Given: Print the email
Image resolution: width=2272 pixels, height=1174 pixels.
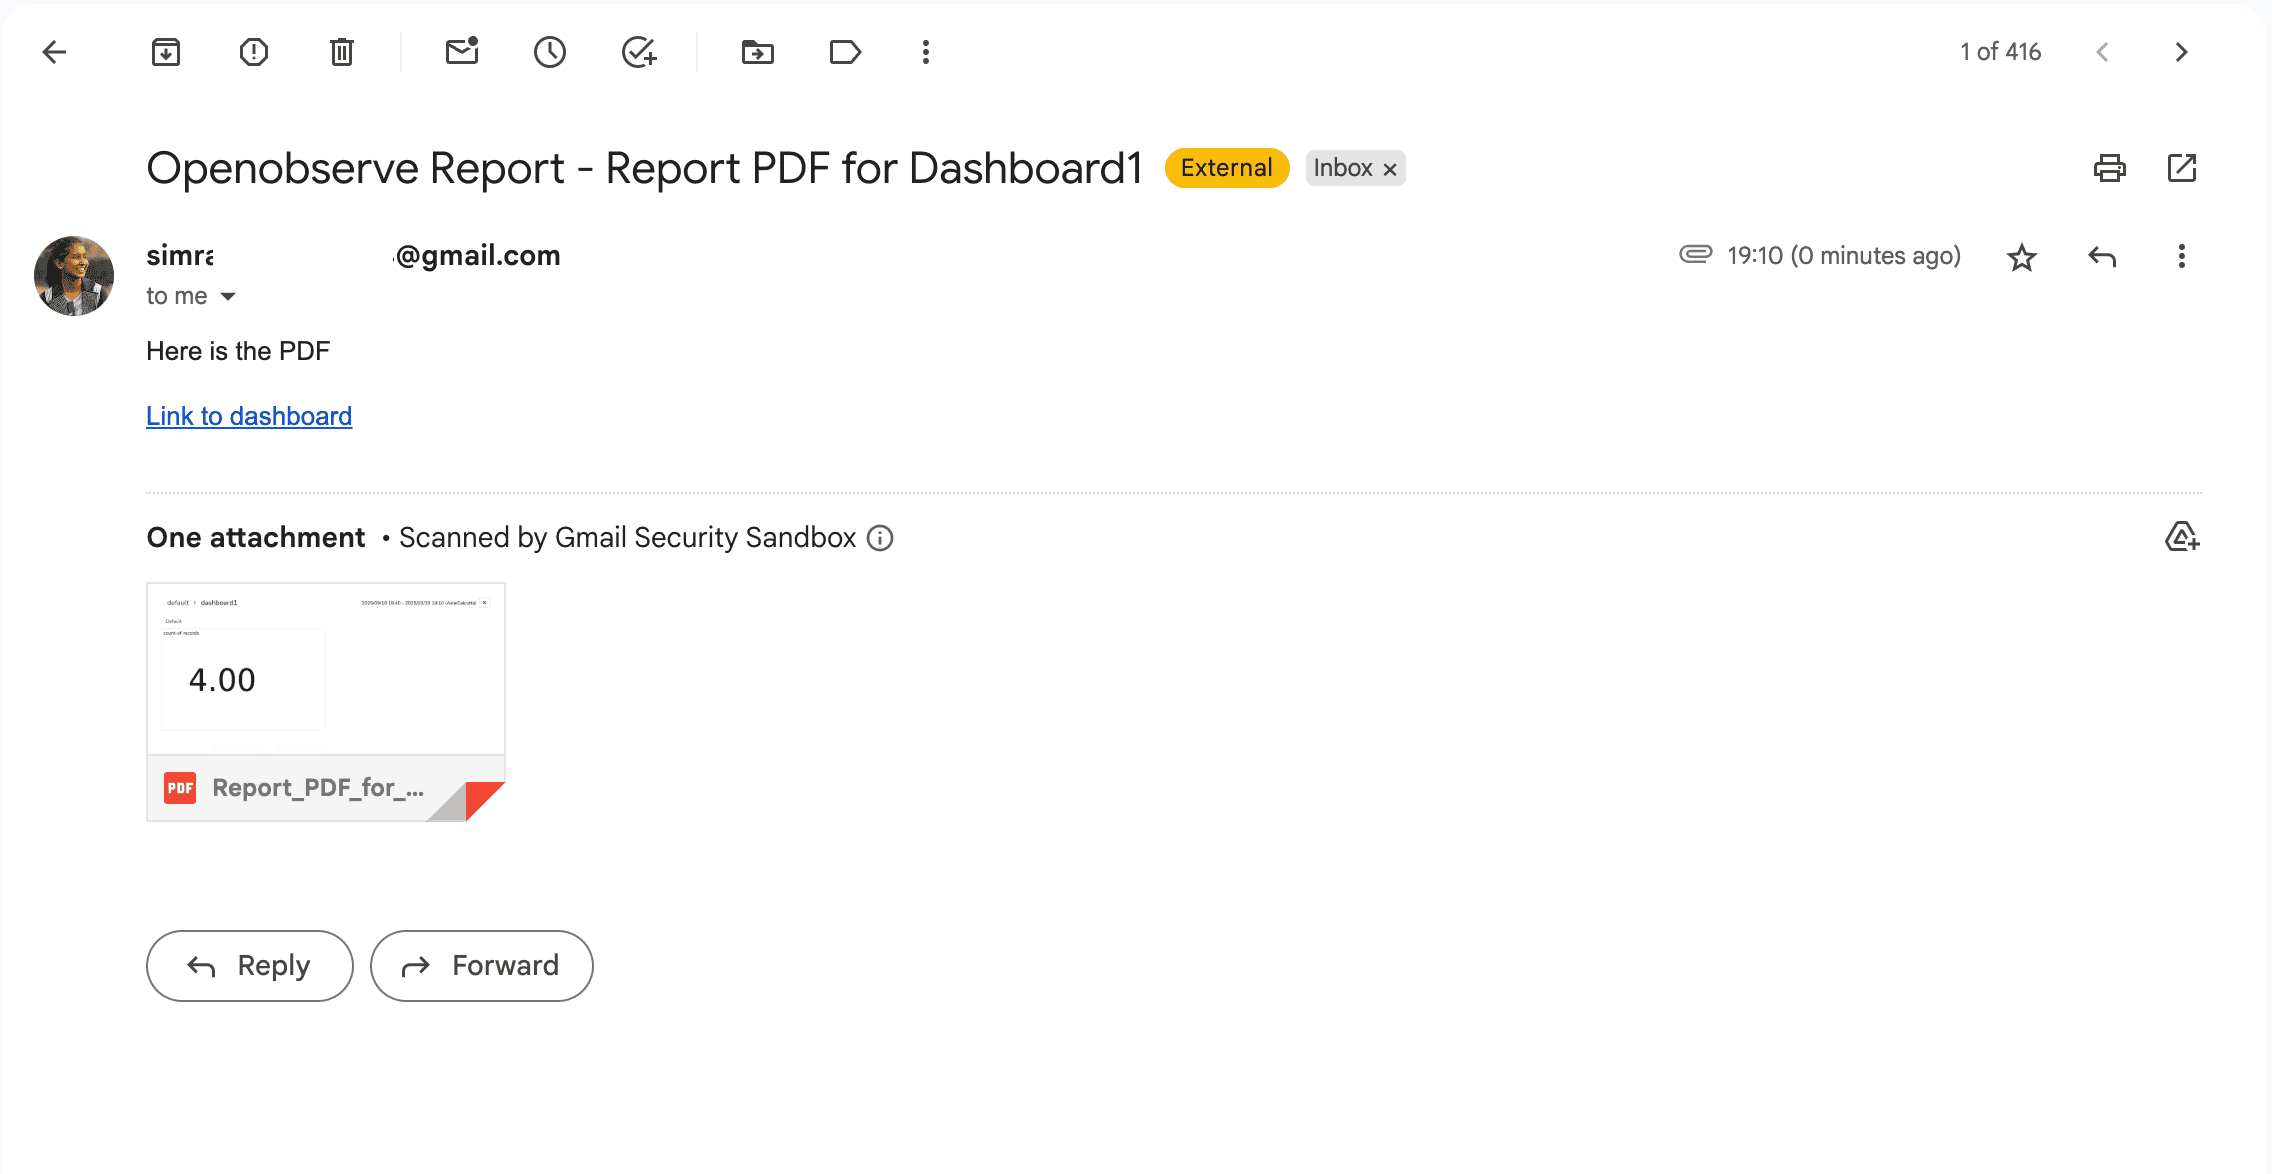Looking at the screenshot, I should (x=2110, y=168).
